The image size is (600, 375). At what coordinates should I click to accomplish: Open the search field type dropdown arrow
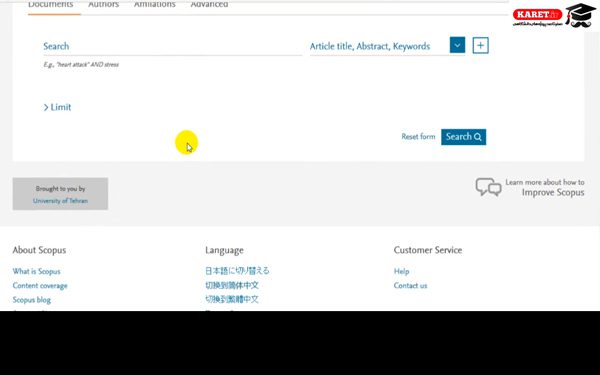(x=457, y=45)
